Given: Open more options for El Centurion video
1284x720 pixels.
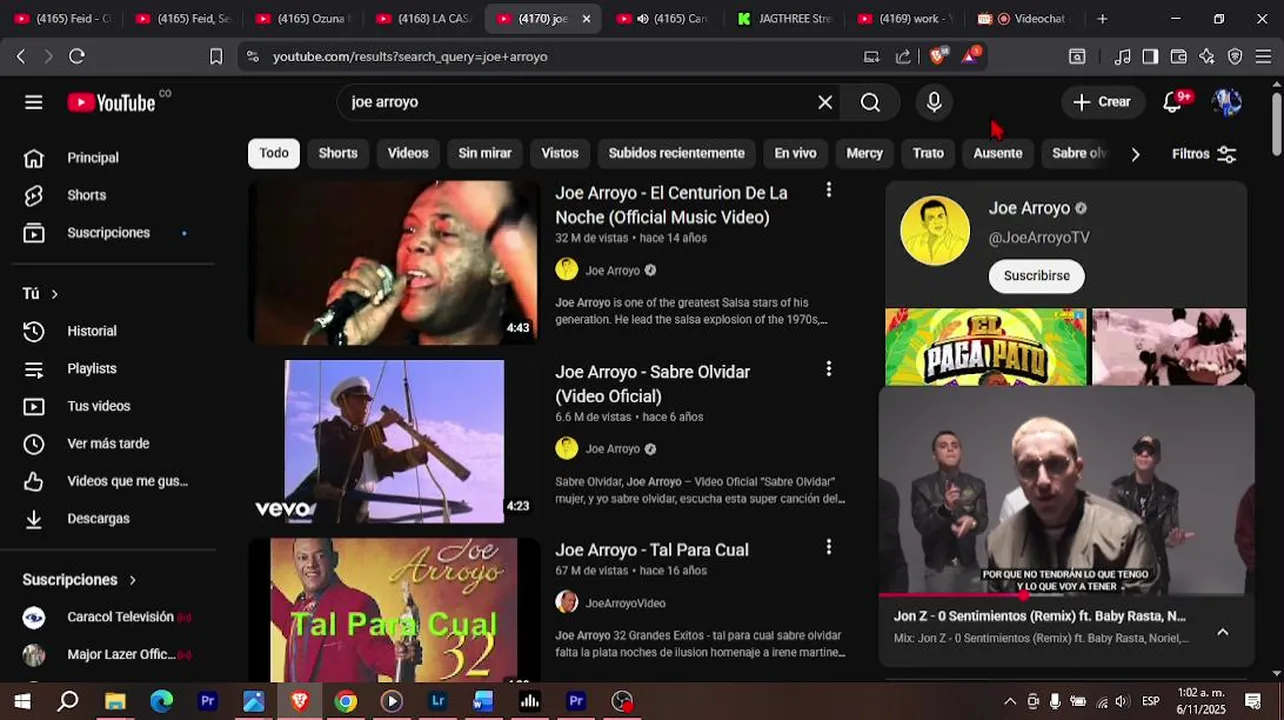Looking at the screenshot, I should coord(828,190).
